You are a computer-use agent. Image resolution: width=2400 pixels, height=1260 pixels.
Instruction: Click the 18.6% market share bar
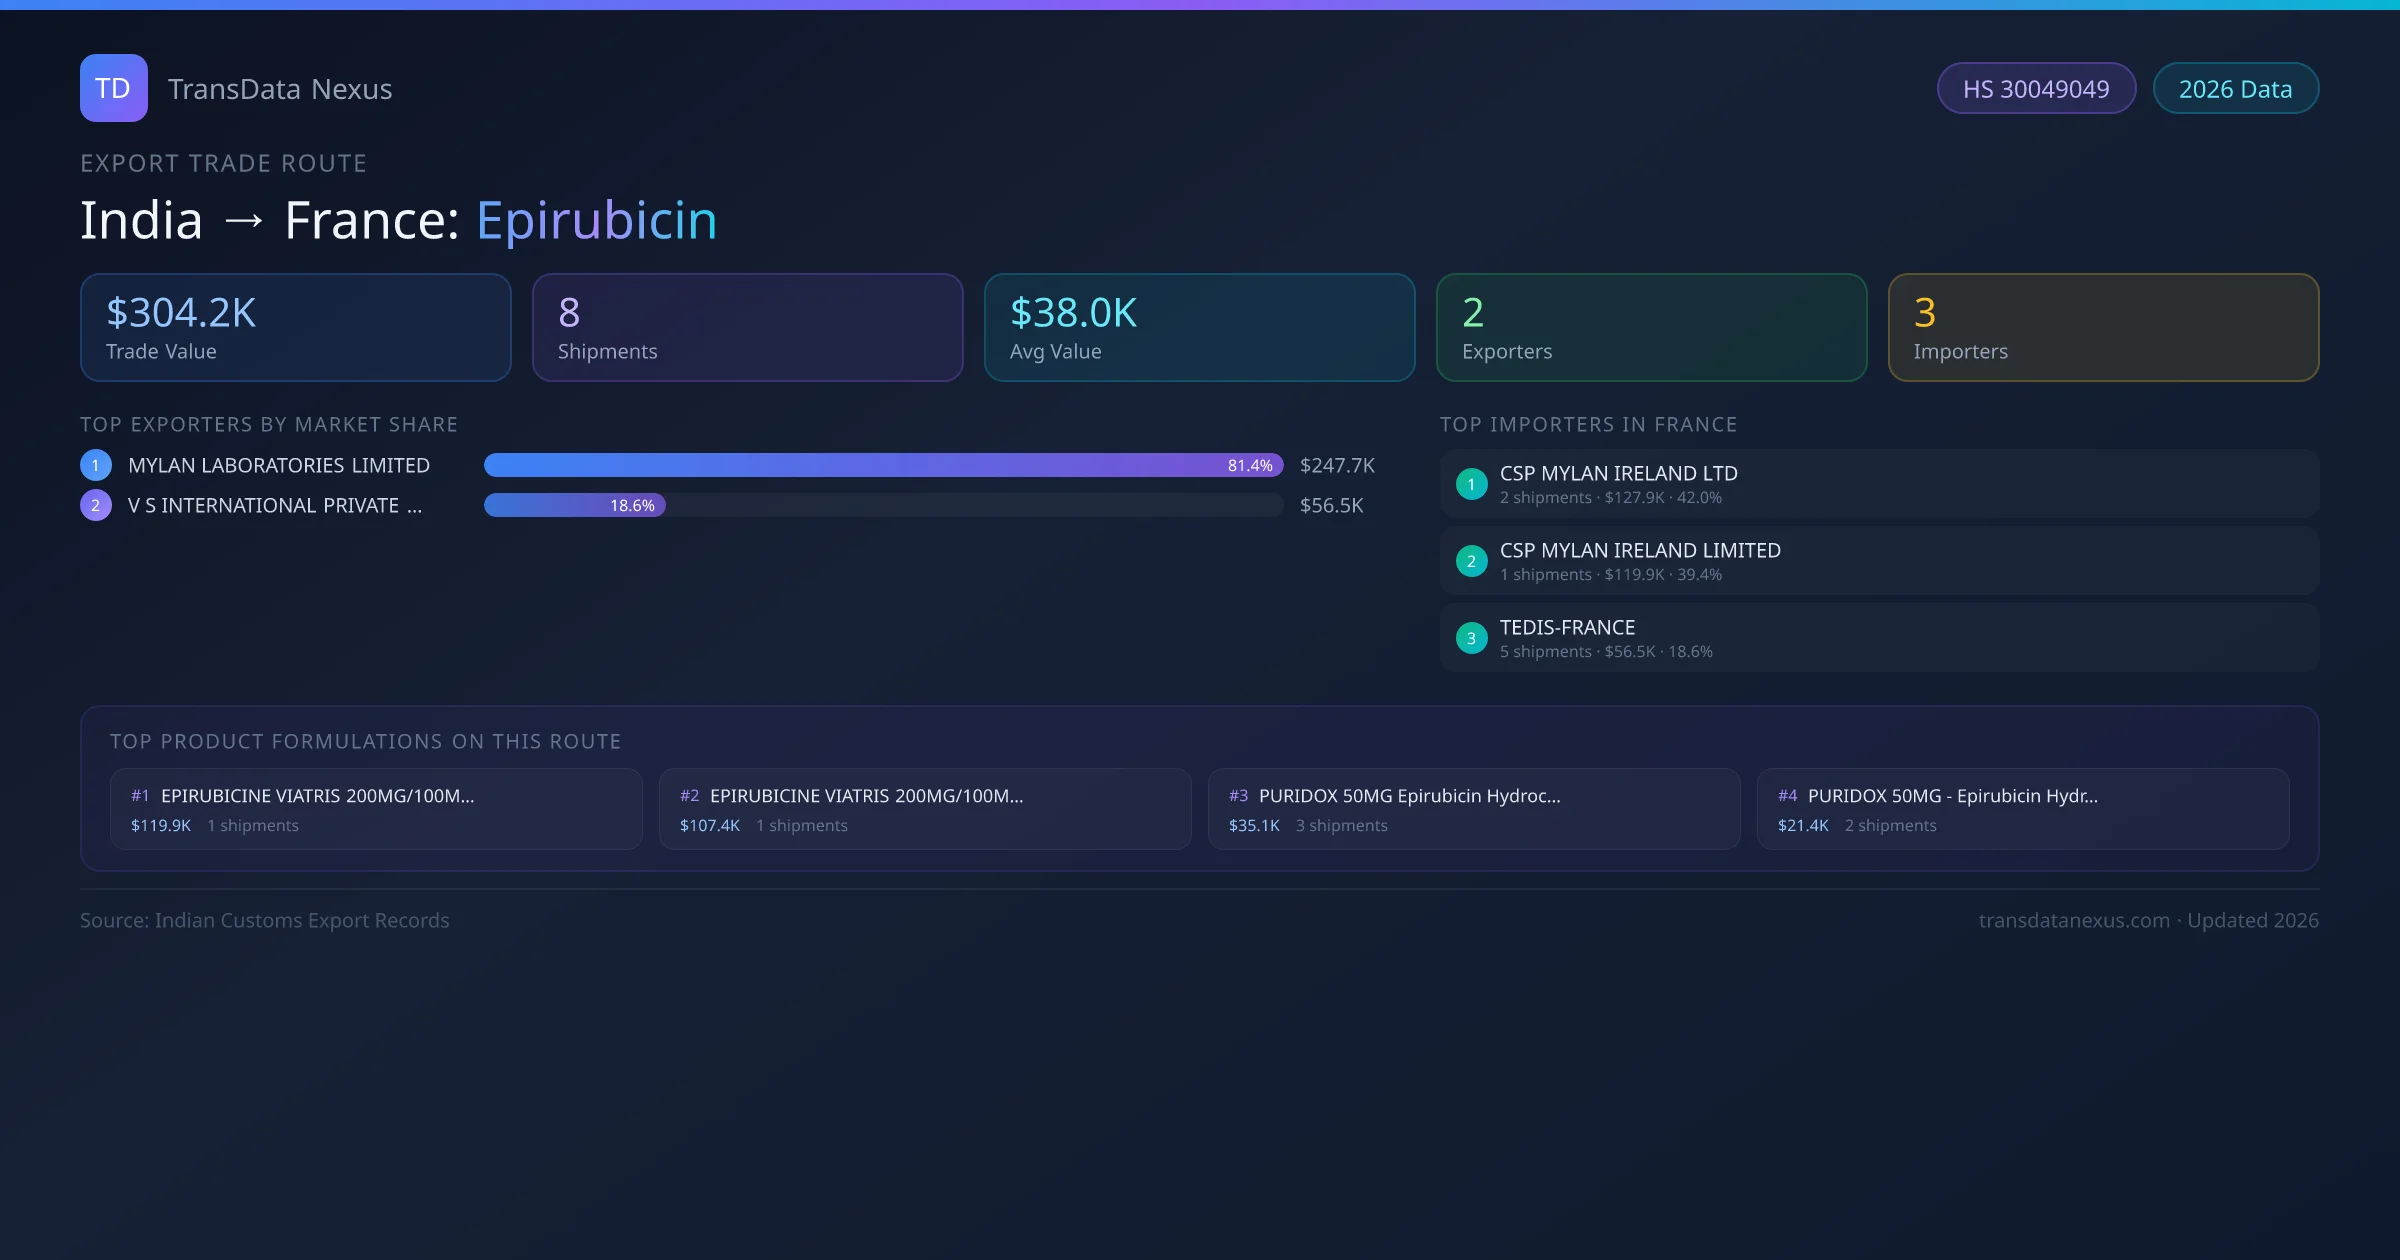tap(574, 505)
